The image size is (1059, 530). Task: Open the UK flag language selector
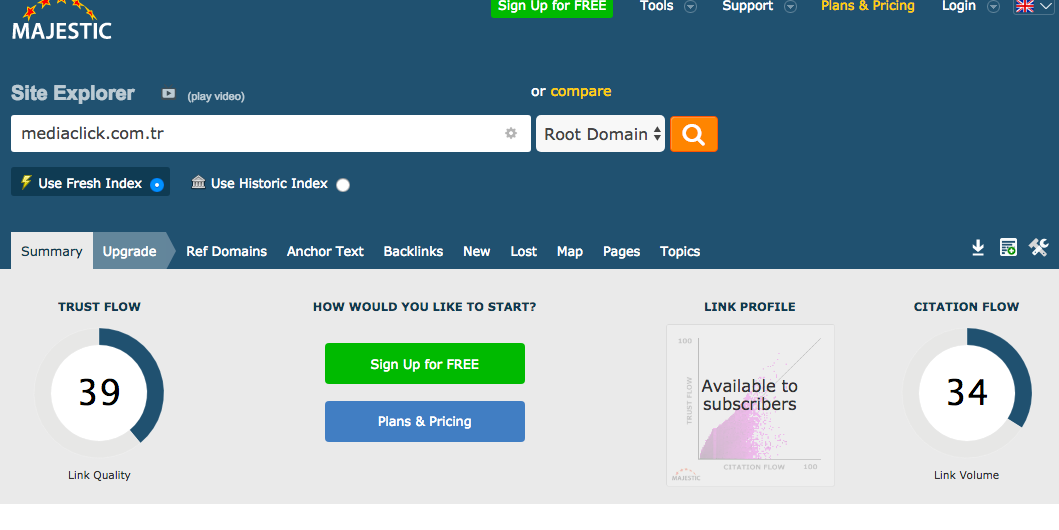pos(1033,6)
